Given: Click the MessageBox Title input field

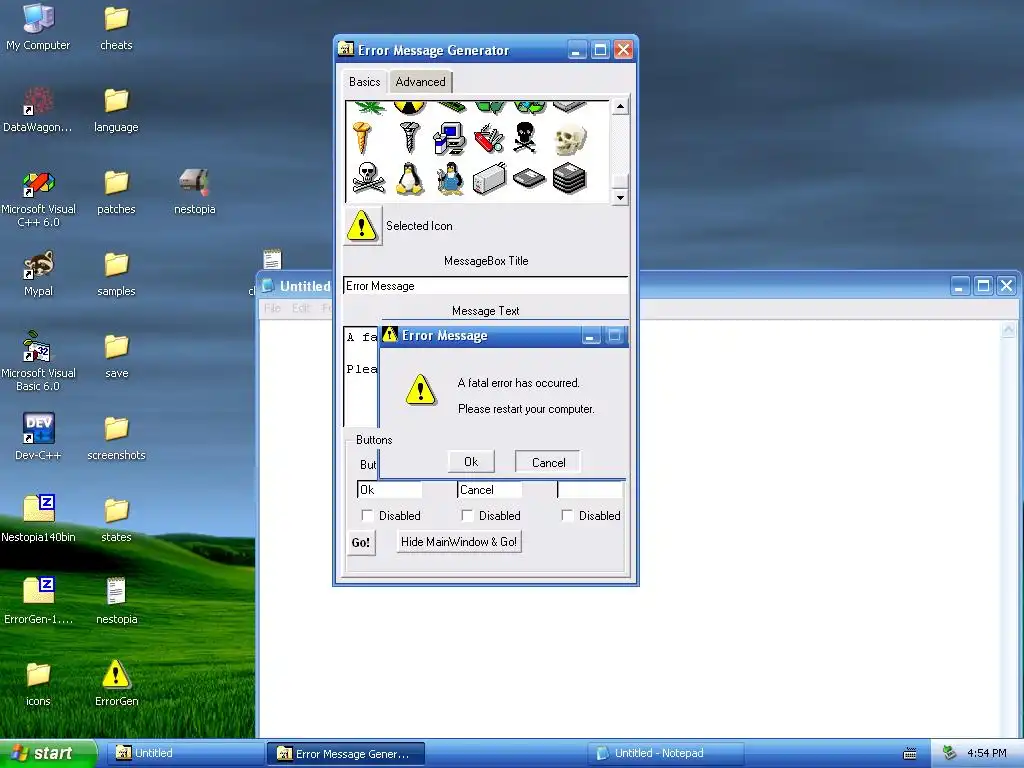Looking at the screenshot, I should point(485,285).
